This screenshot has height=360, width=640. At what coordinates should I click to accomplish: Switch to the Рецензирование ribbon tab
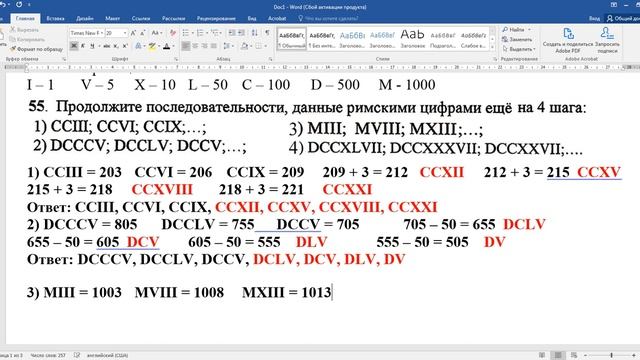tap(216, 18)
